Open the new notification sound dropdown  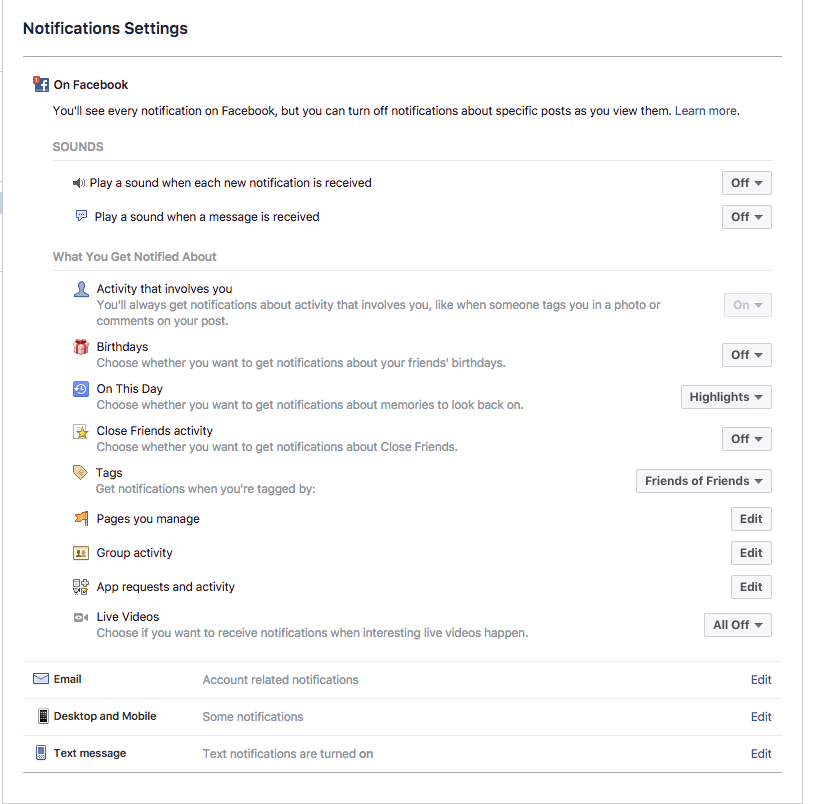(x=746, y=183)
